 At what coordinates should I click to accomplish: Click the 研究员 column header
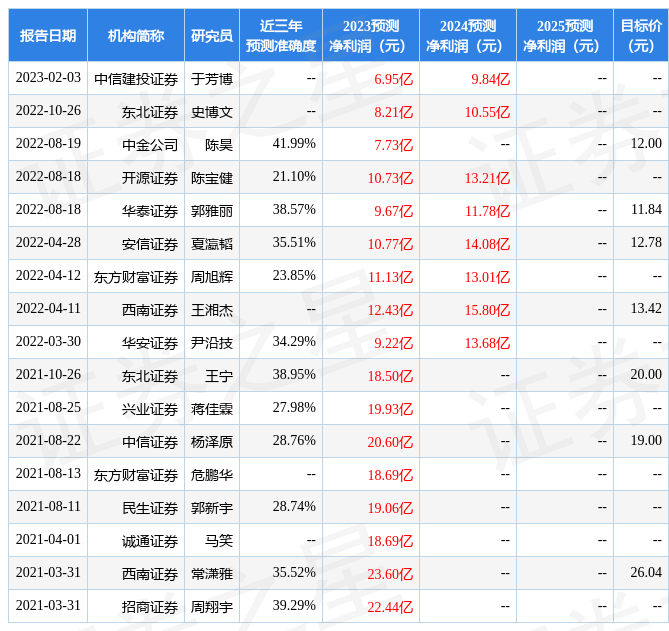coord(212,35)
